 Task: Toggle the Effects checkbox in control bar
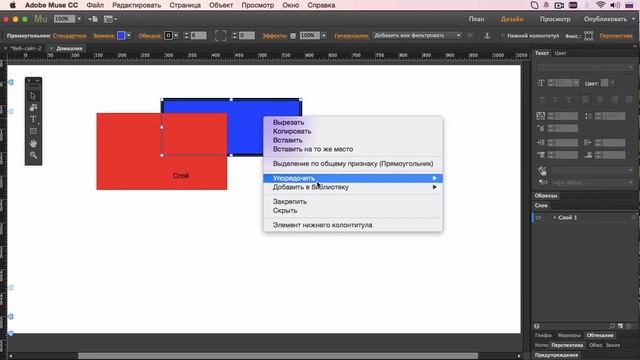coord(293,36)
